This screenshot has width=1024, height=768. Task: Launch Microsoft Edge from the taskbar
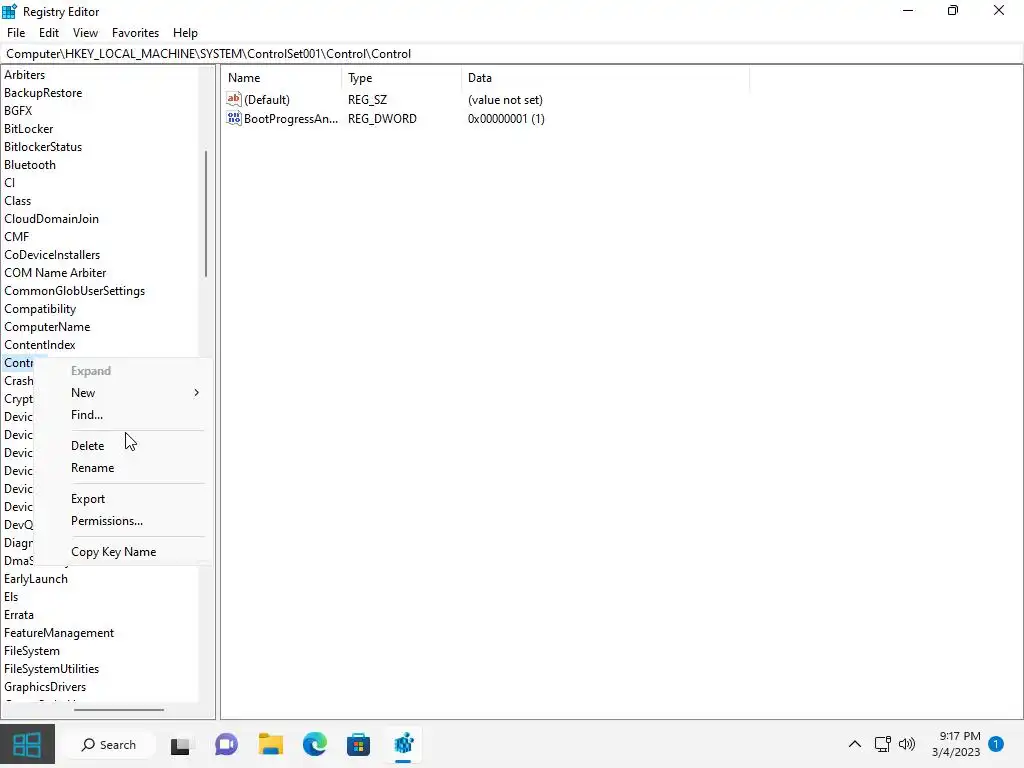(x=315, y=745)
